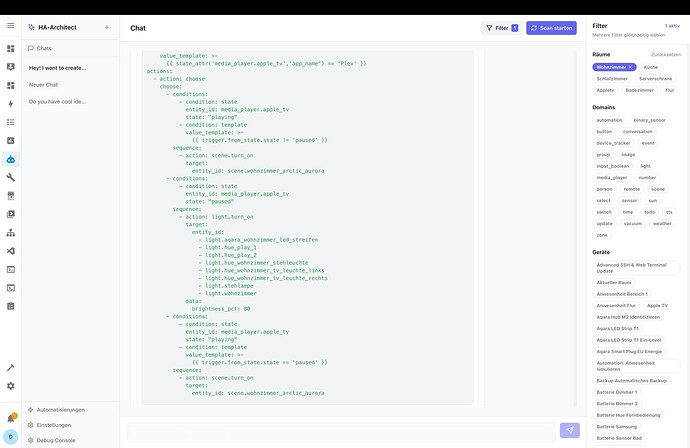Open the 'Neuer Chat' conversation

pos(43,84)
